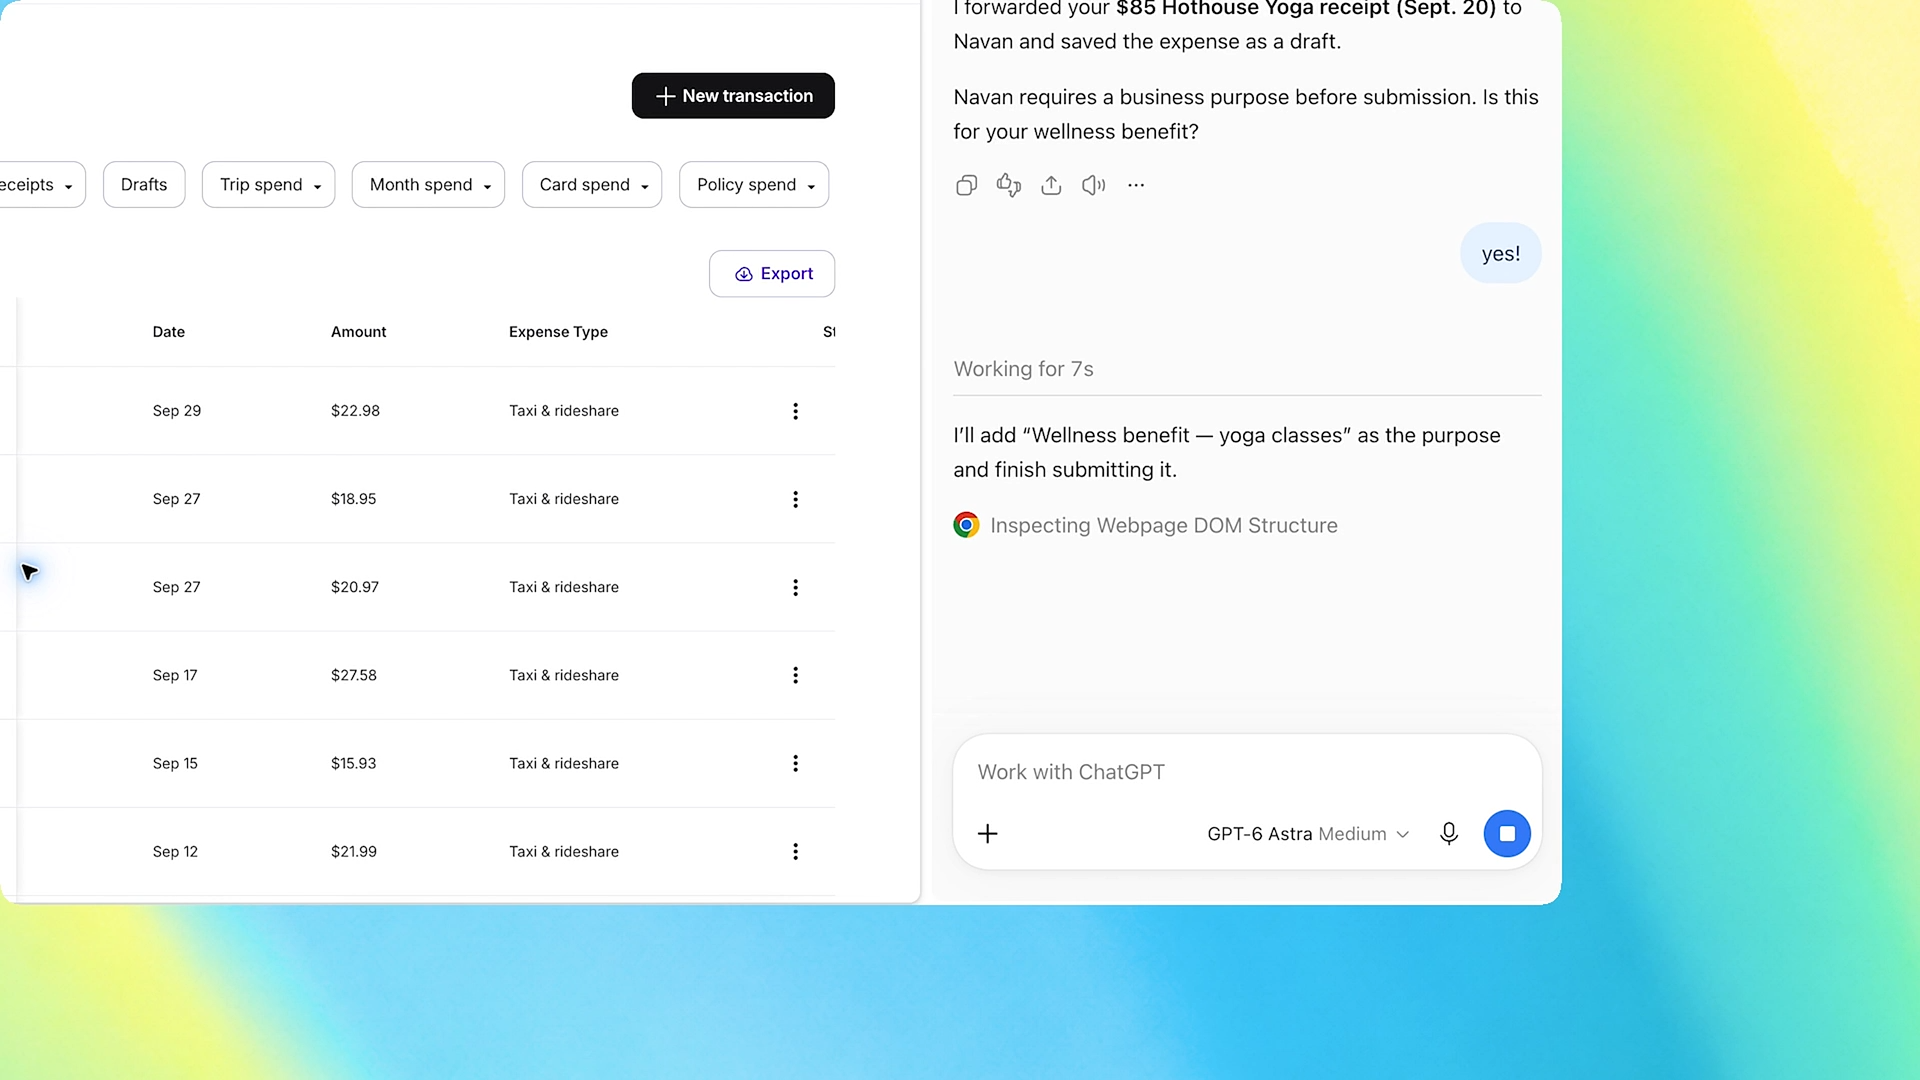Stop the response with the blue stop button
Image resolution: width=1920 pixels, height=1080 pixels.
pos(1507,834)
